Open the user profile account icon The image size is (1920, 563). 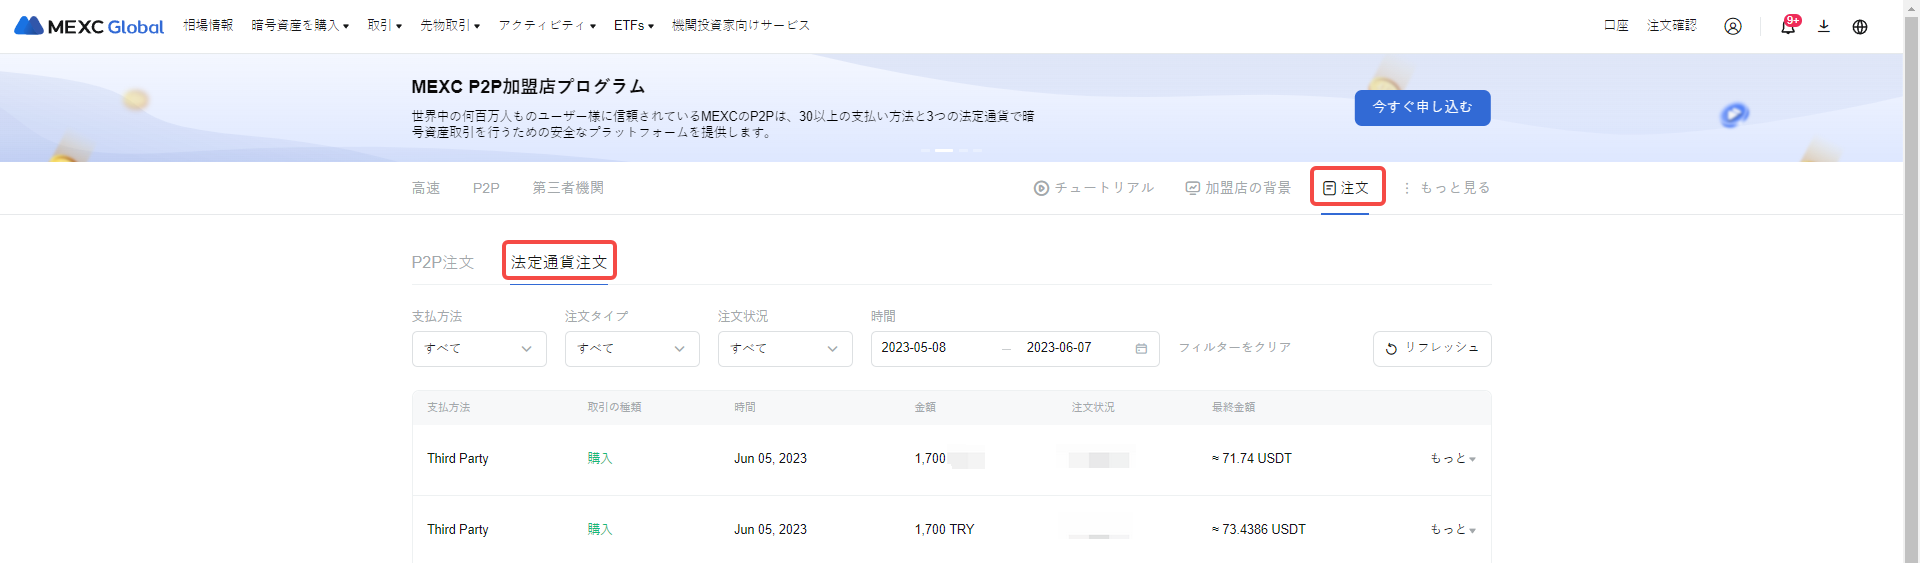[x=1732, y=26]
